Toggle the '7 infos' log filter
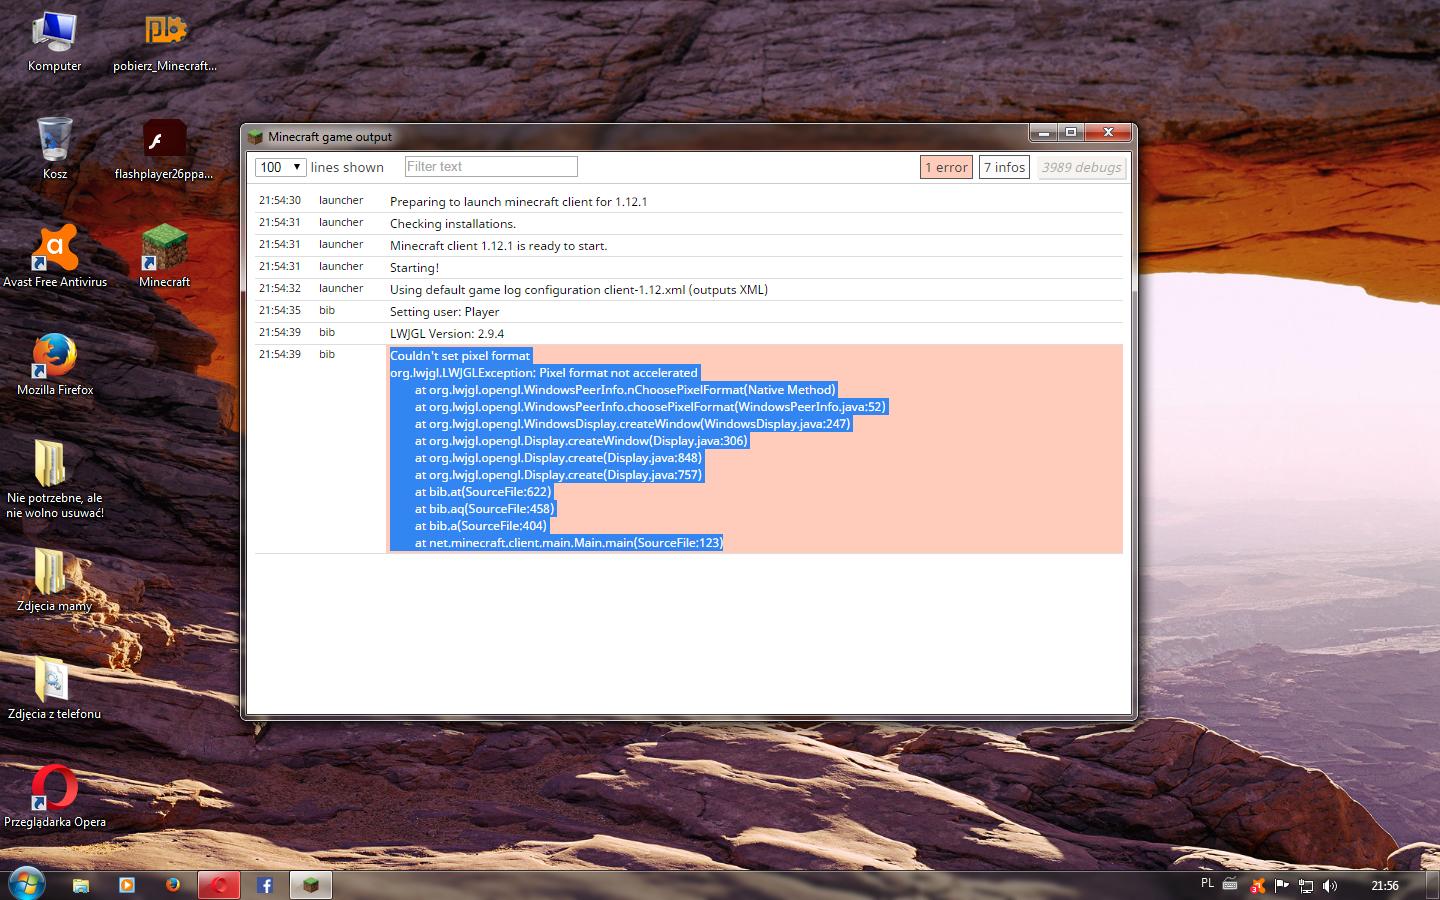1440x900 pixels. click(1004, 167)
